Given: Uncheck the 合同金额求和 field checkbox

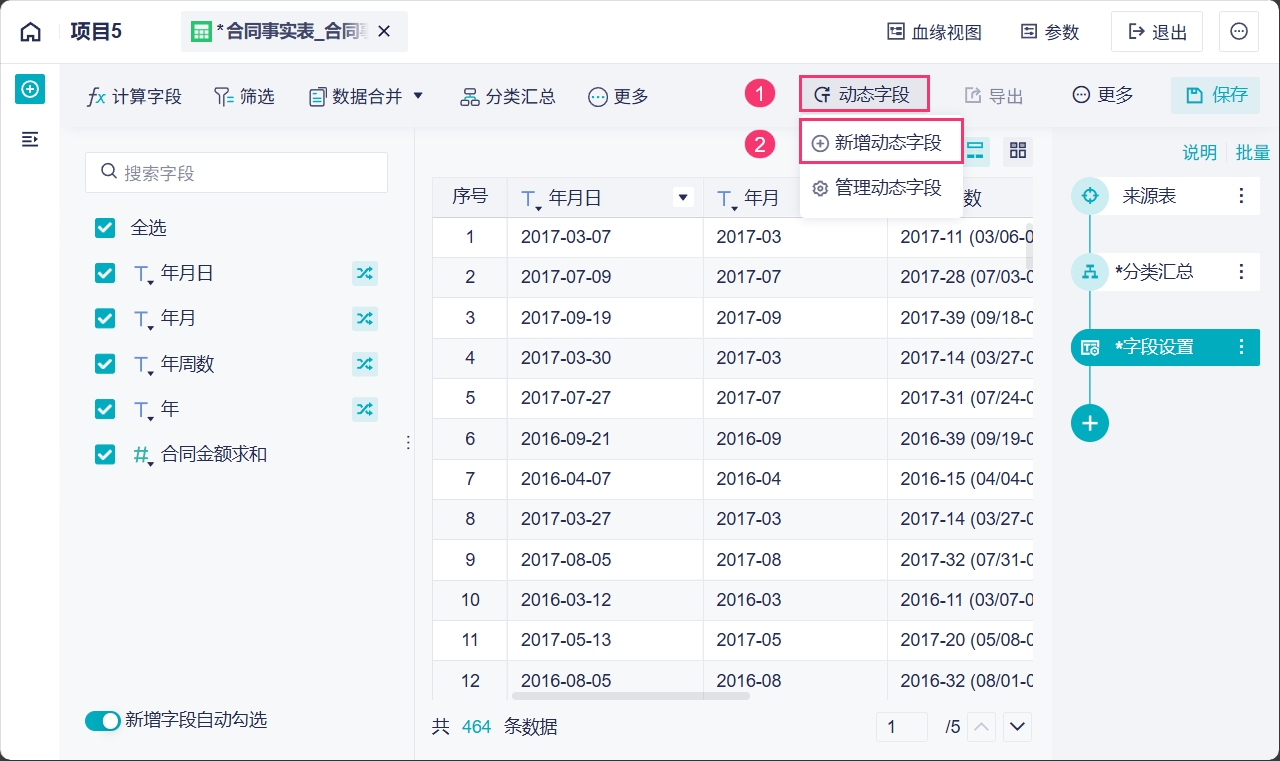Looking at the screenshot, I should click(105, 454).
